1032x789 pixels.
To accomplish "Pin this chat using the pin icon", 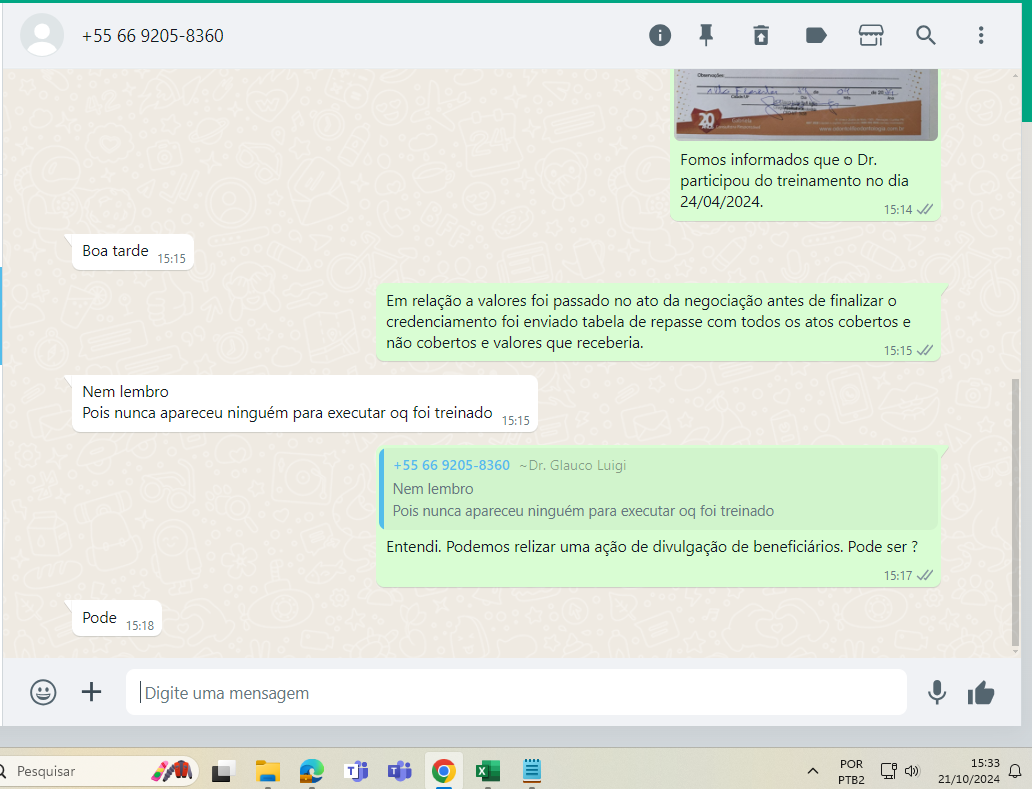I will click(x=706, y=36).
